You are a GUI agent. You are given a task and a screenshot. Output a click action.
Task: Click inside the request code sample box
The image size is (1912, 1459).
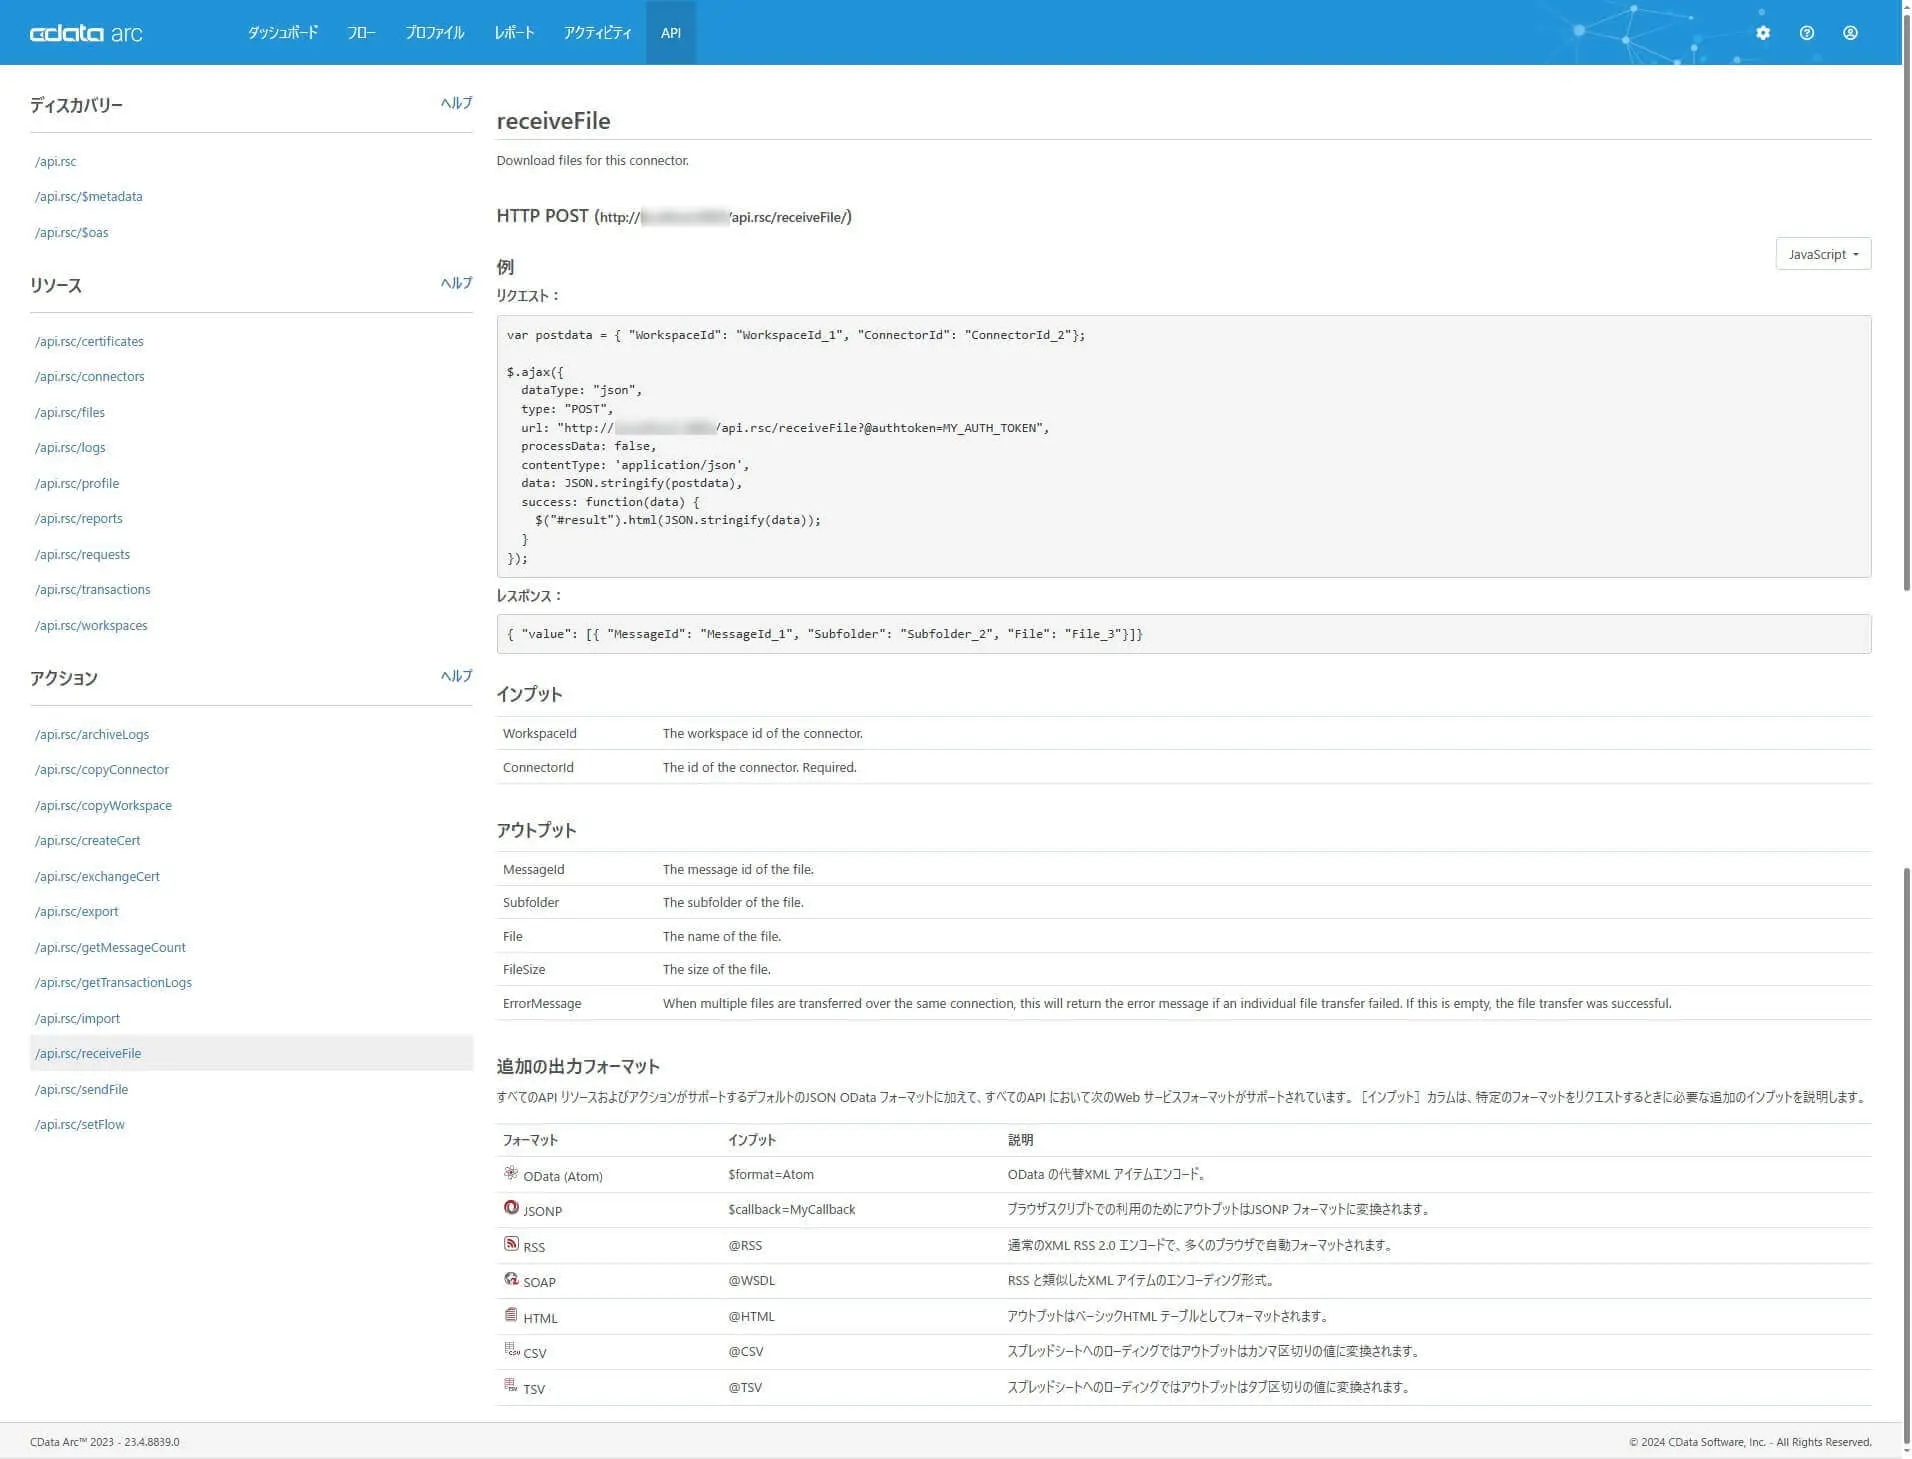[x=1184, y=446]
